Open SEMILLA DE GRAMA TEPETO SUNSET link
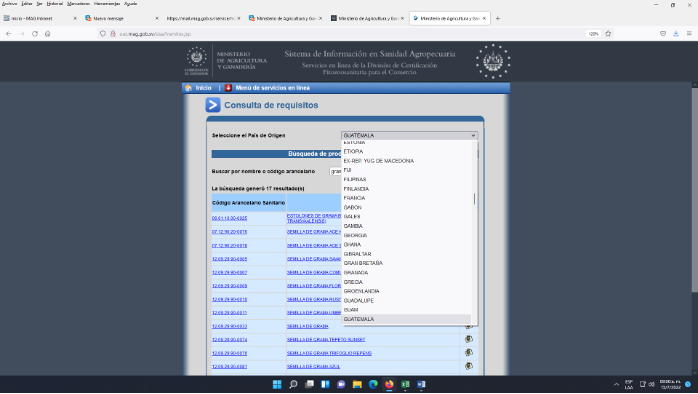 [x=326, y=340]
